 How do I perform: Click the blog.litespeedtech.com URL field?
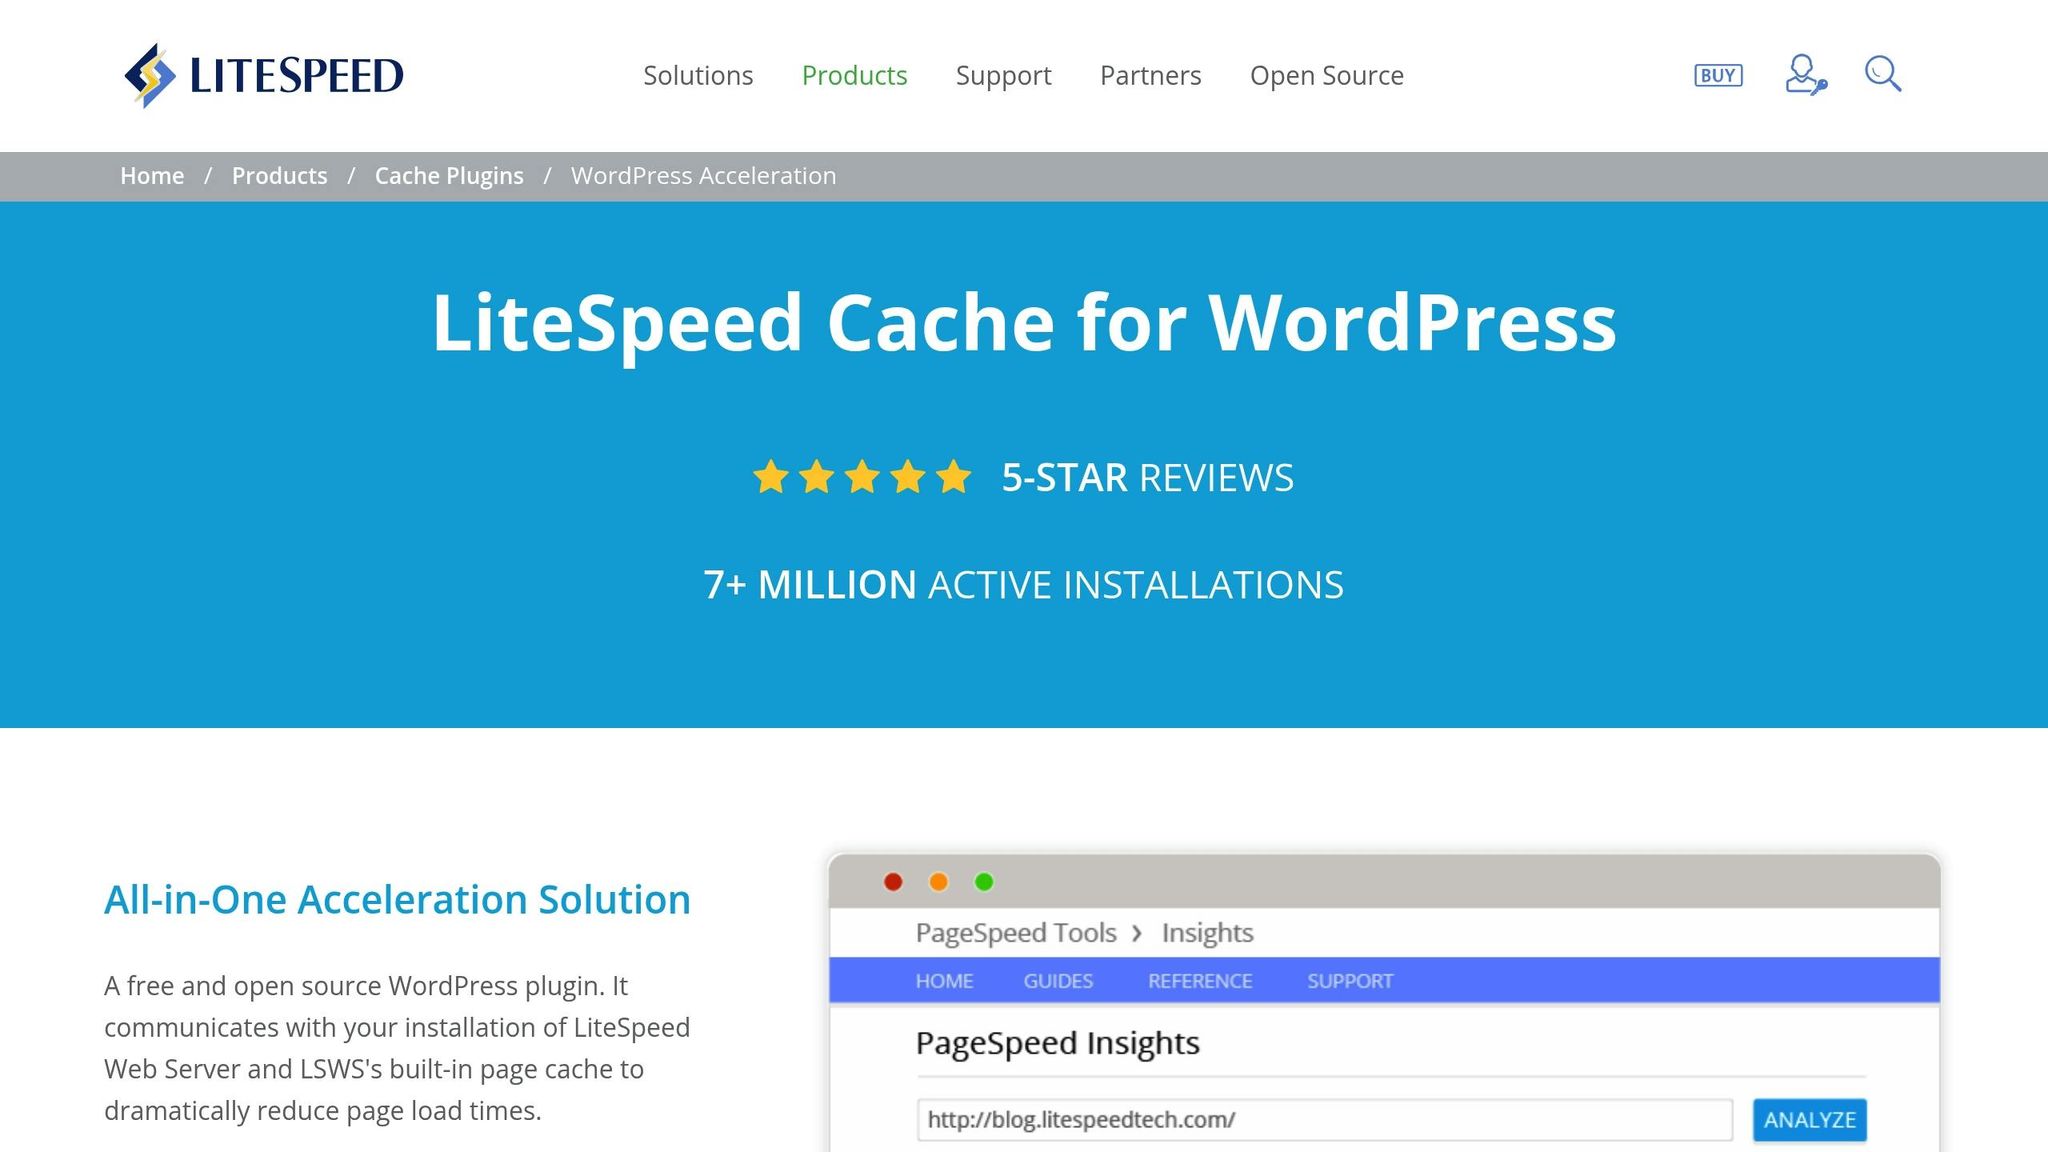tap(1324, 1120)
